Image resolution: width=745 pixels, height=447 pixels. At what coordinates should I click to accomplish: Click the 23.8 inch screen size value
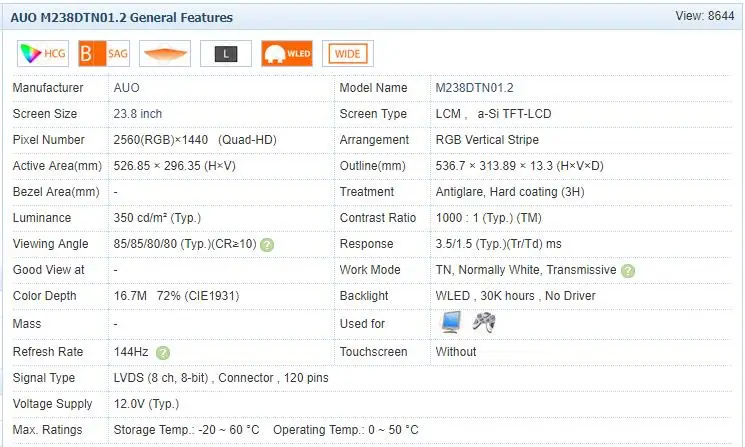138,114
